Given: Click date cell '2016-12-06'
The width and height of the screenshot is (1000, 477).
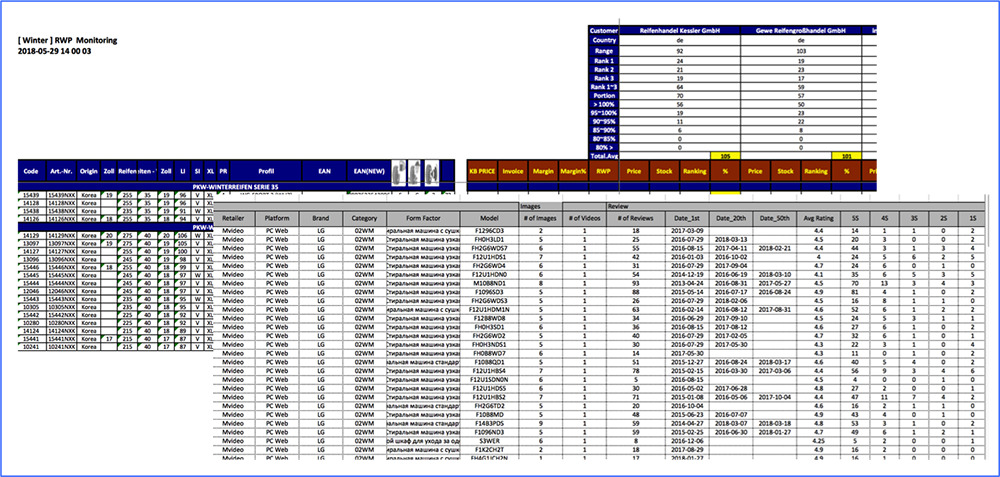Looking at the screenshot, I should click(687, 440).
